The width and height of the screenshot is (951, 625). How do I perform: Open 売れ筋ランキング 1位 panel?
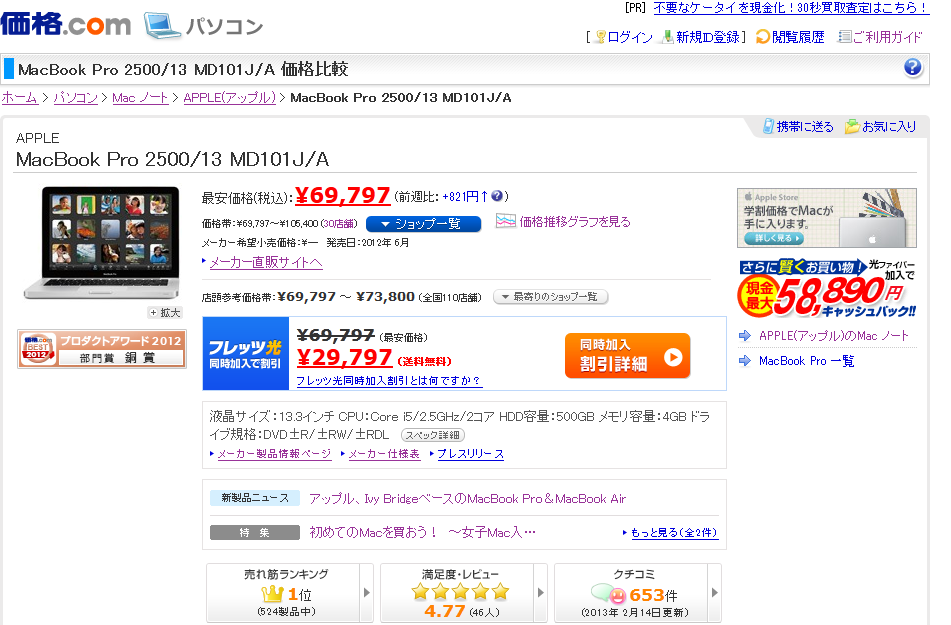(283, 593)
